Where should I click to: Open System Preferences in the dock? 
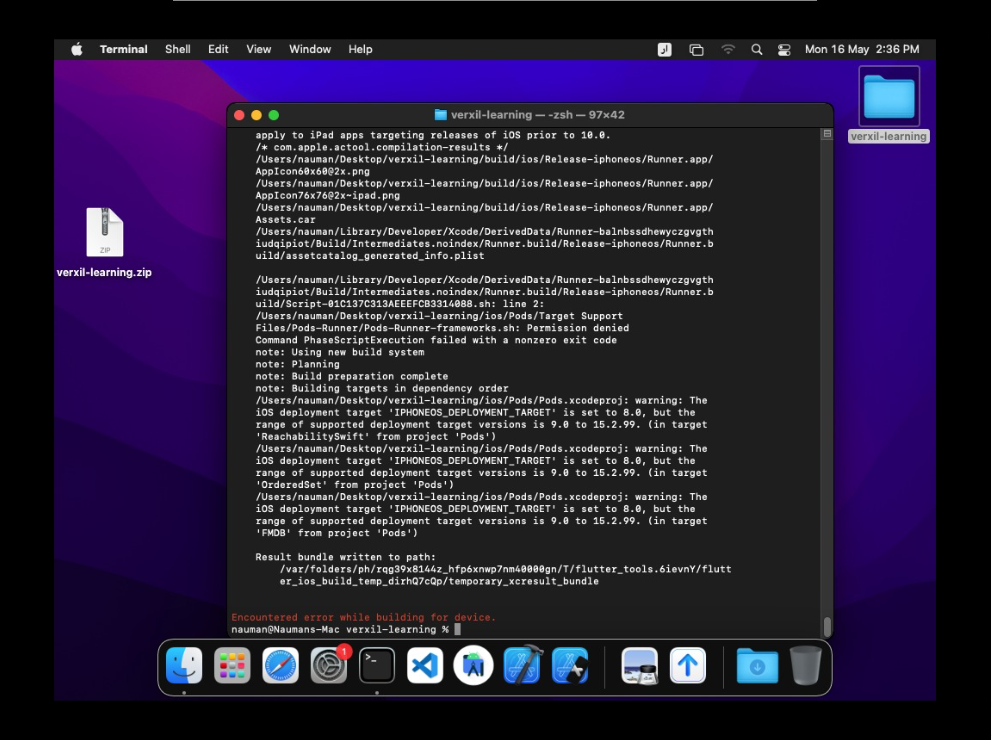(328, 666)
